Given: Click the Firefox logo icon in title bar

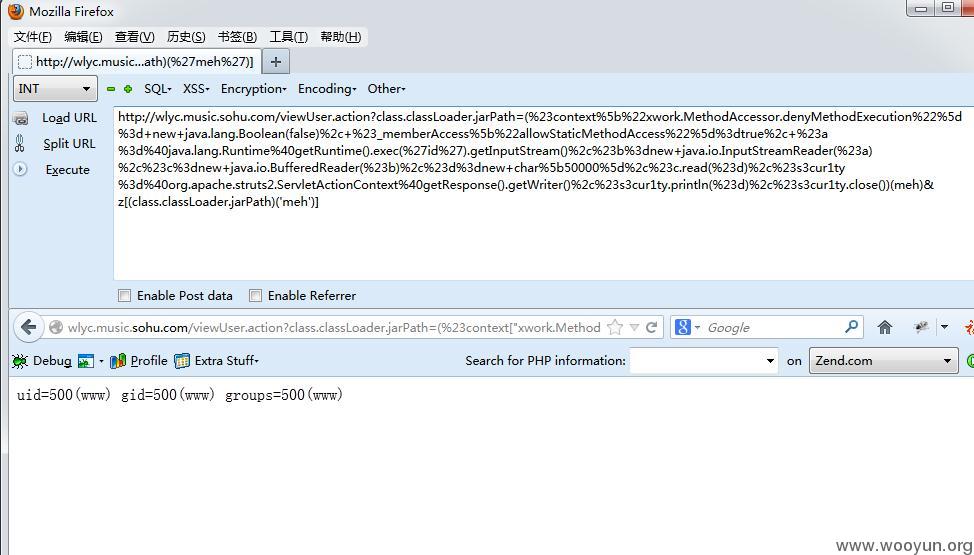Looking at the screenshot, I should pyautogui.click(x=16, y=11).
